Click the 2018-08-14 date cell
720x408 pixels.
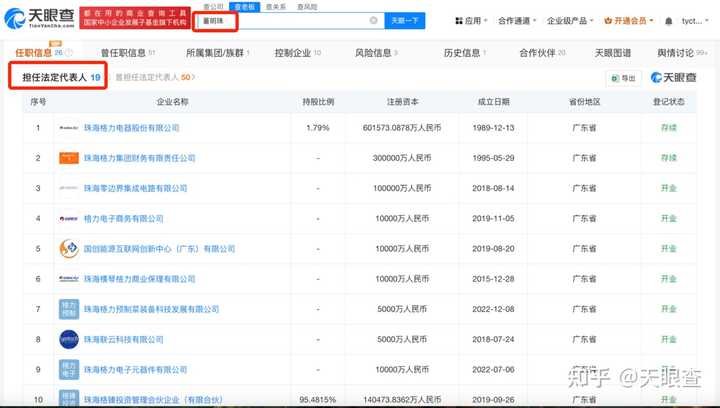tap(493, 188)
